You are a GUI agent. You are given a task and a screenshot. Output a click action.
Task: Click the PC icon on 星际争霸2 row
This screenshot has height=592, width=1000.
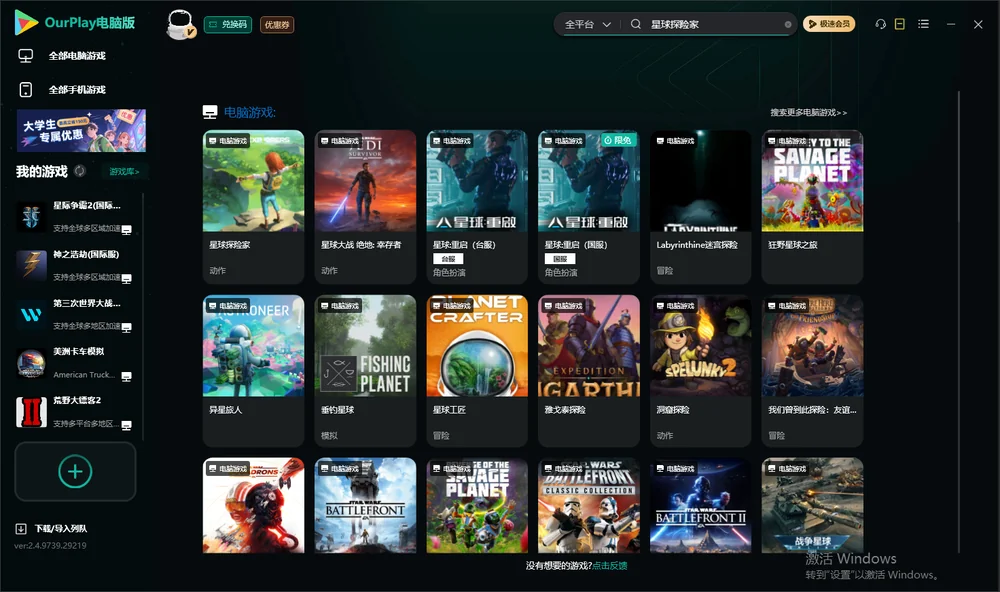(x=126, y=230)
